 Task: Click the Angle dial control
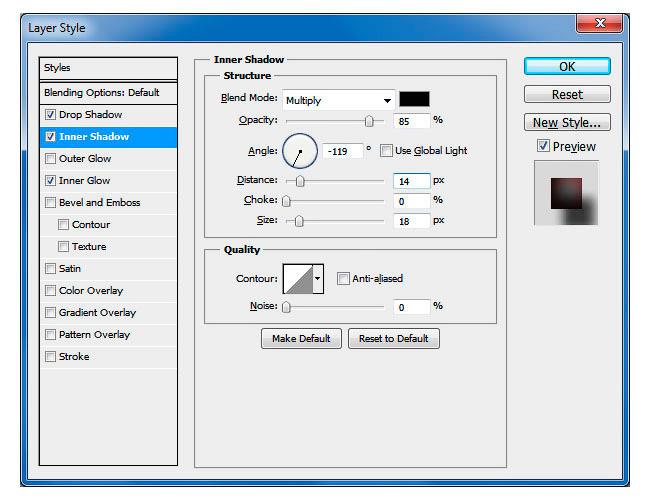(x=300, y=151)
